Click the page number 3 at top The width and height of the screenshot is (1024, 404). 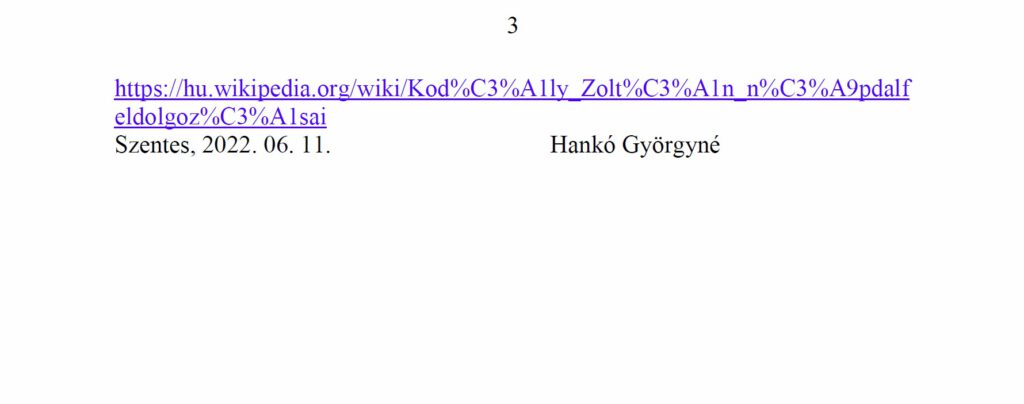pos(513,26)
